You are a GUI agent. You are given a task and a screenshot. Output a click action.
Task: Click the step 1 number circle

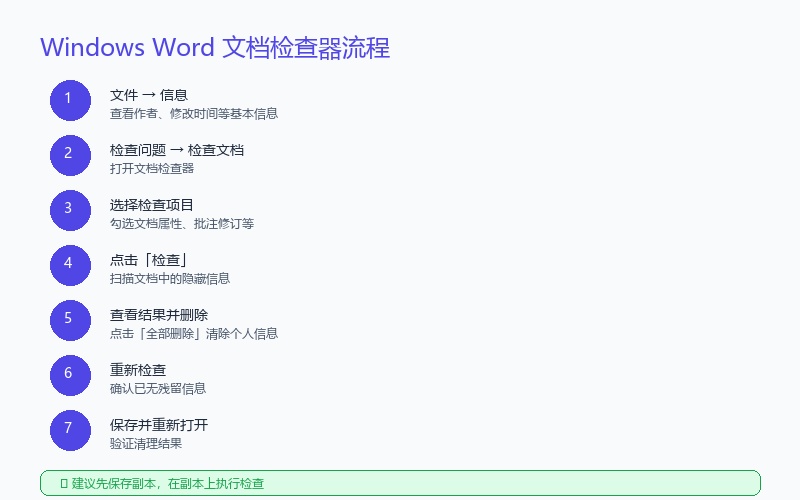pos(70,101)
